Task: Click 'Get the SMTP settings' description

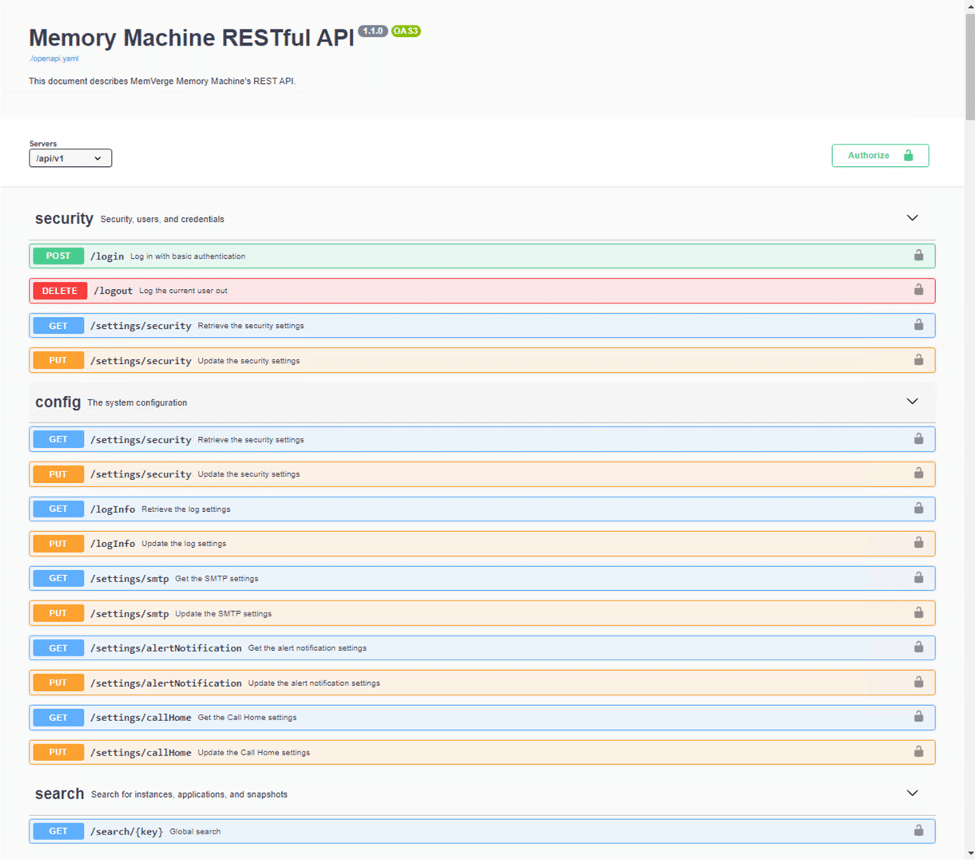Action: tap(217, 579)
